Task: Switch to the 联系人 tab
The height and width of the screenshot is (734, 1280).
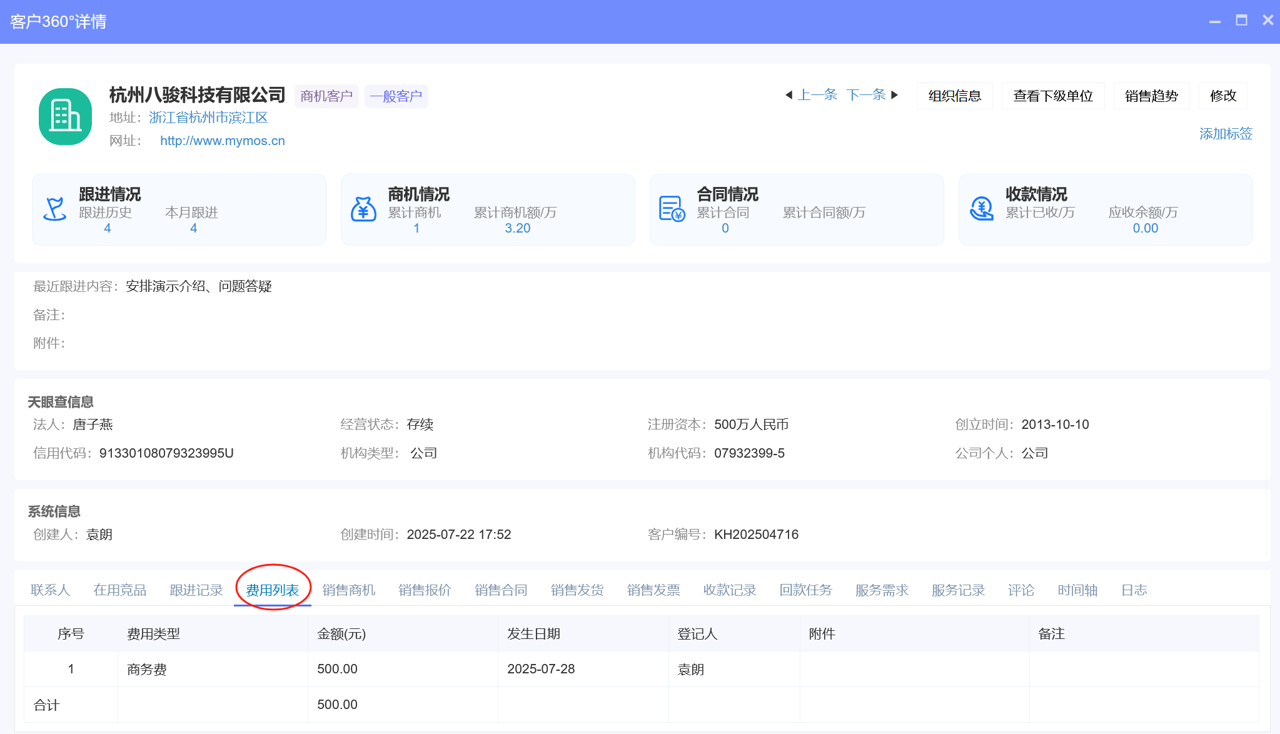Action: pyautogui.click(x=49, y=590)
